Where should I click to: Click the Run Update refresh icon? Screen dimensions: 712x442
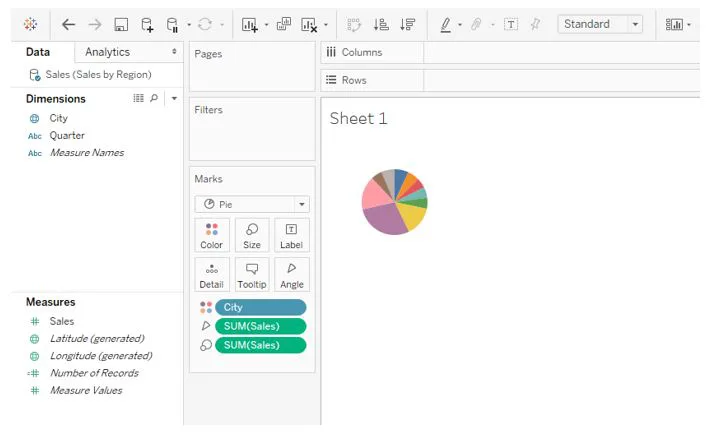(205, 24)
